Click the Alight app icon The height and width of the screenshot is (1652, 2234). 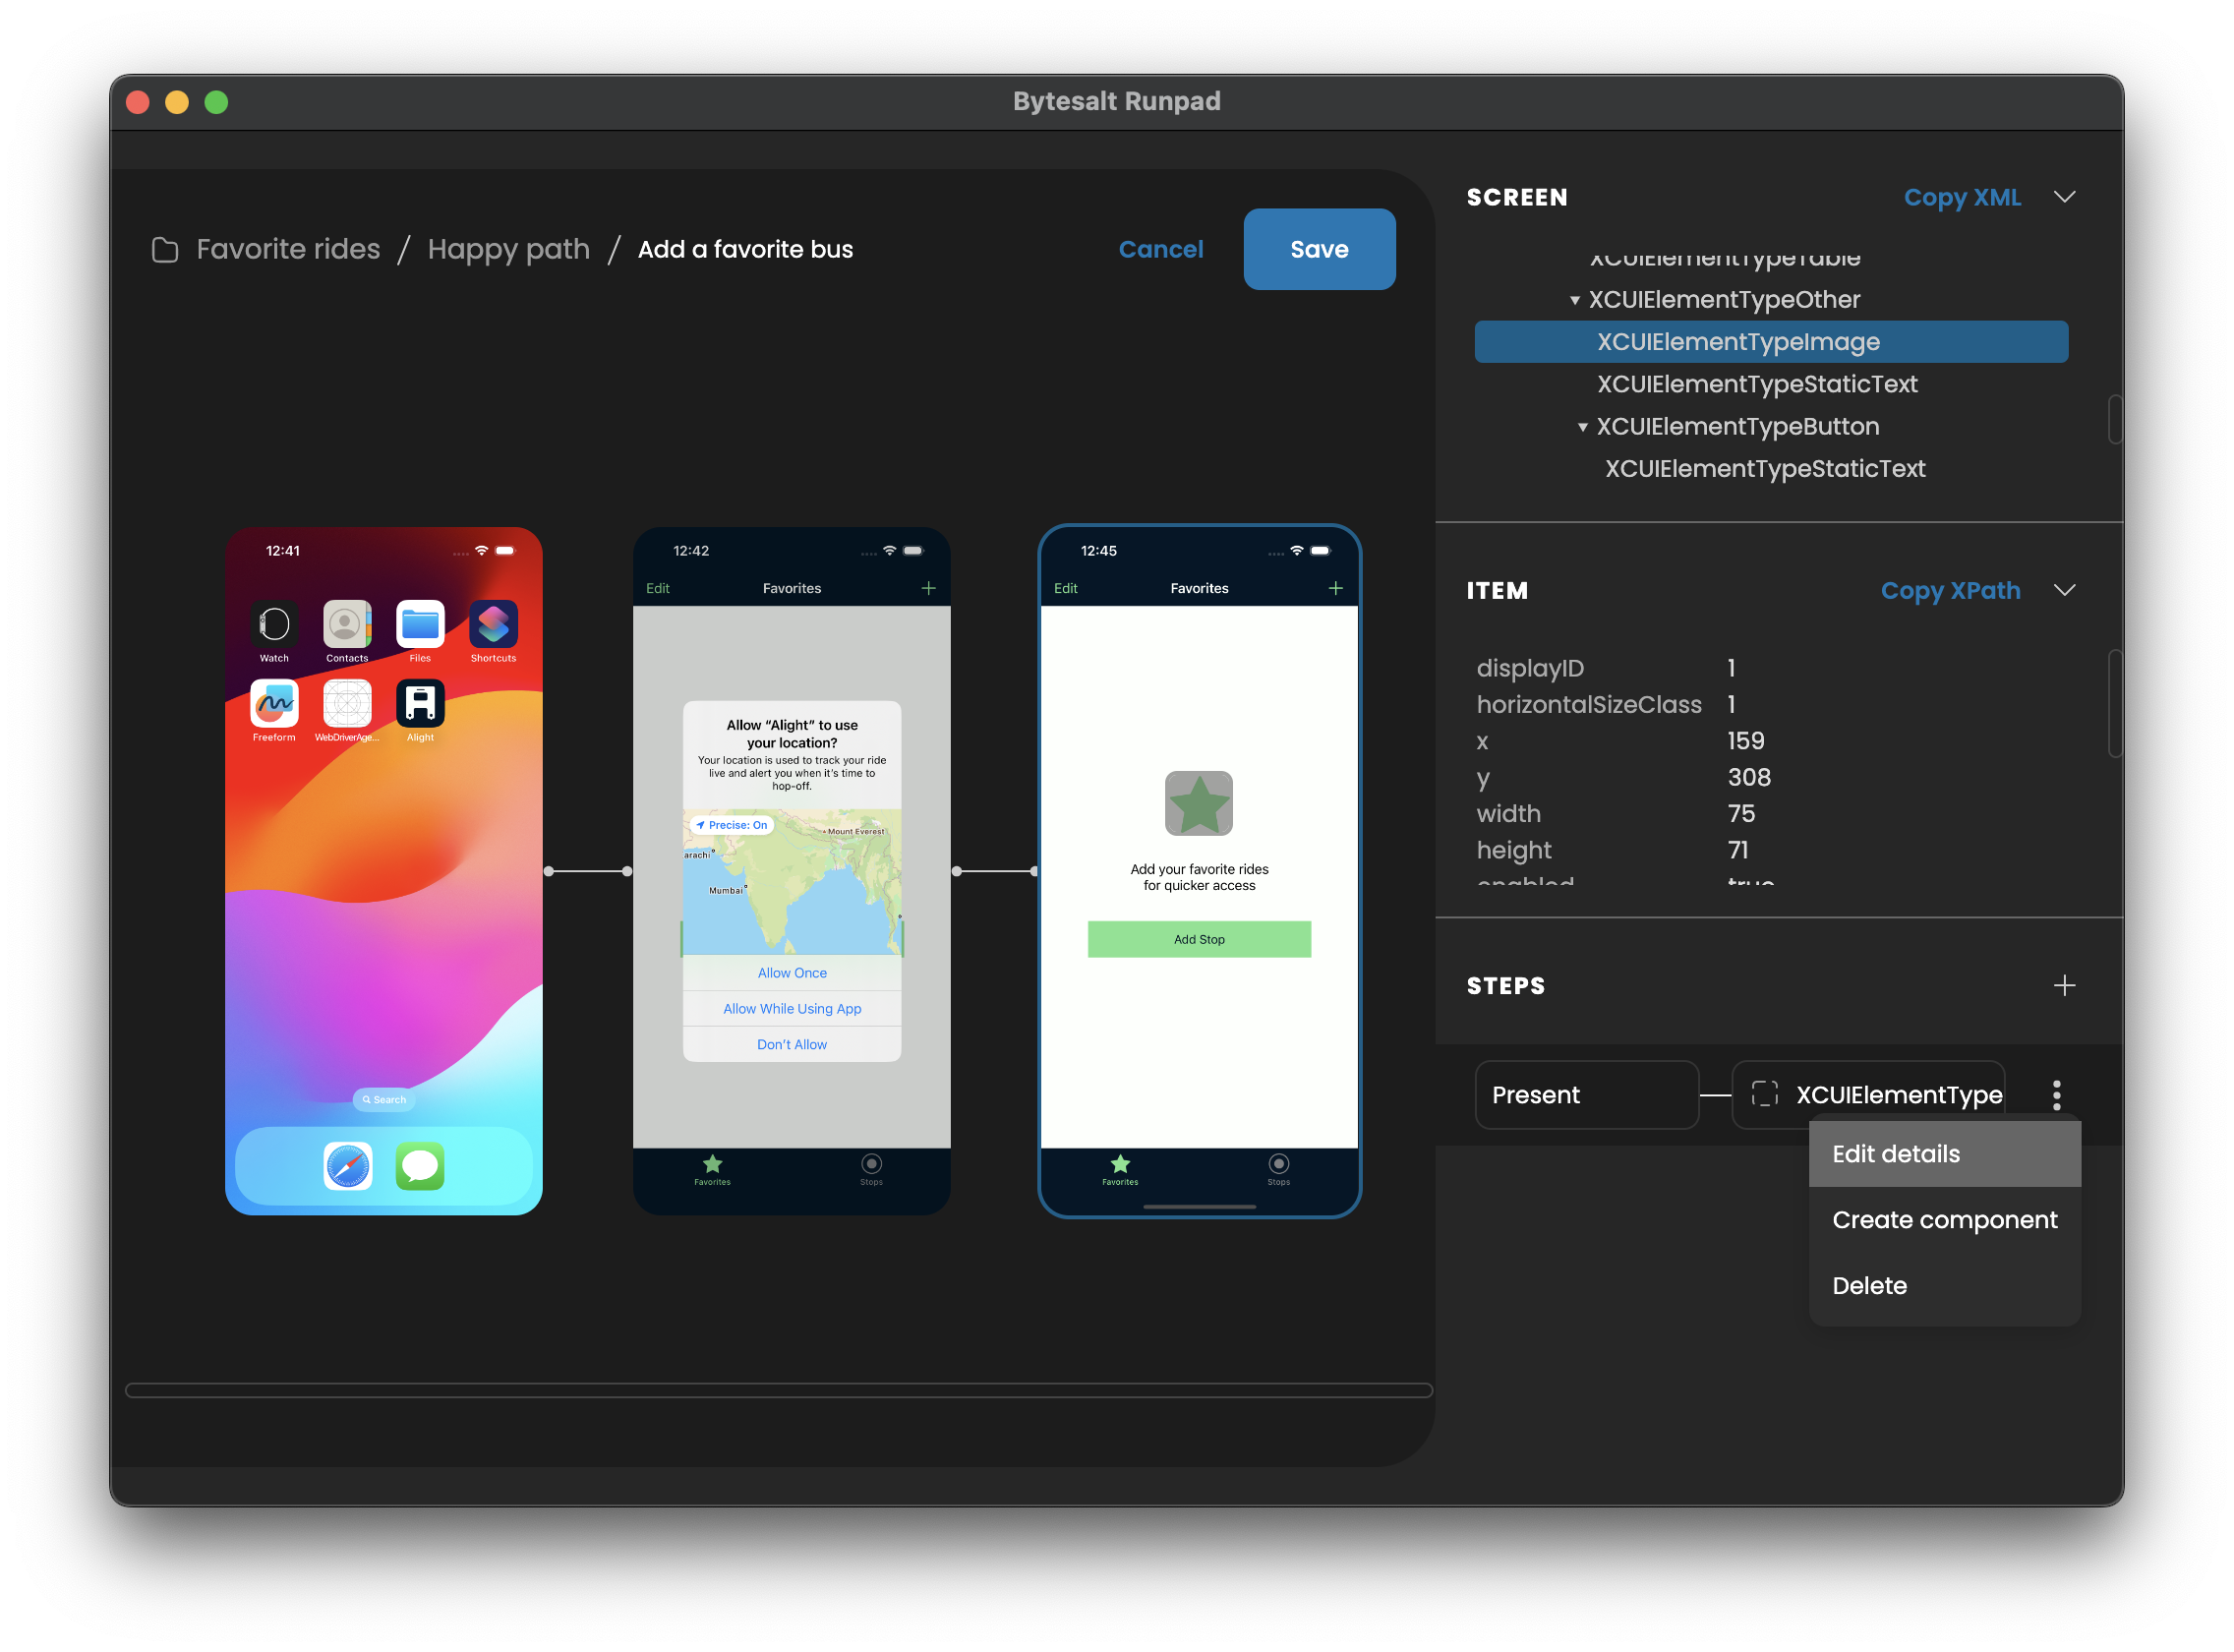420,703
